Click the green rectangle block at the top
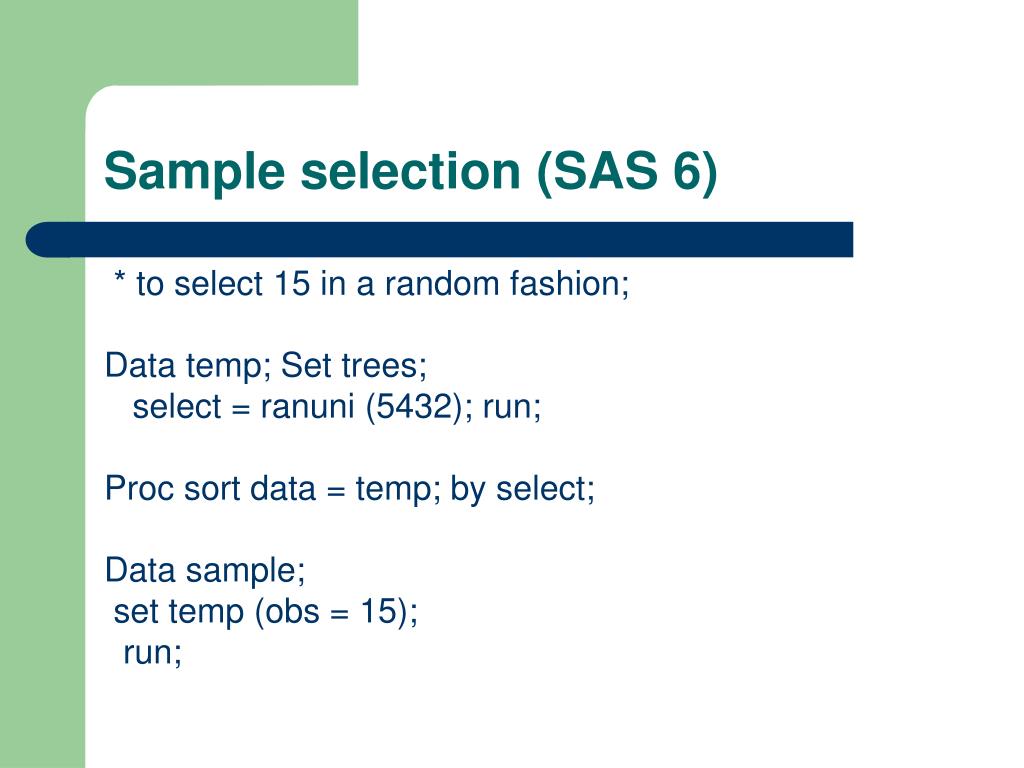1024x768 pixels. tap(179, 42)
